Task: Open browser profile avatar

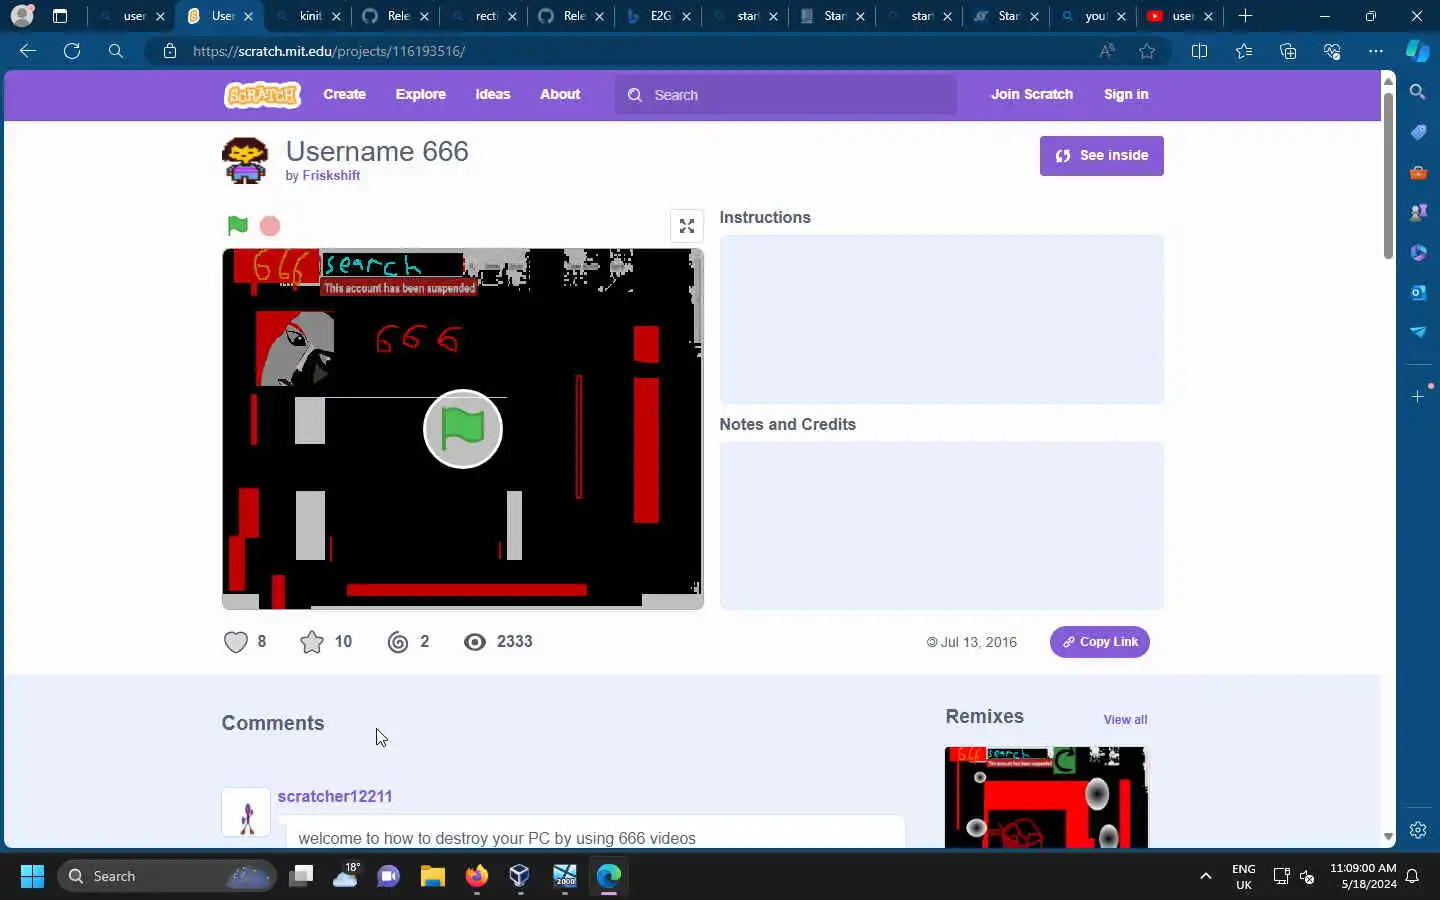Action: pos(22,16)
